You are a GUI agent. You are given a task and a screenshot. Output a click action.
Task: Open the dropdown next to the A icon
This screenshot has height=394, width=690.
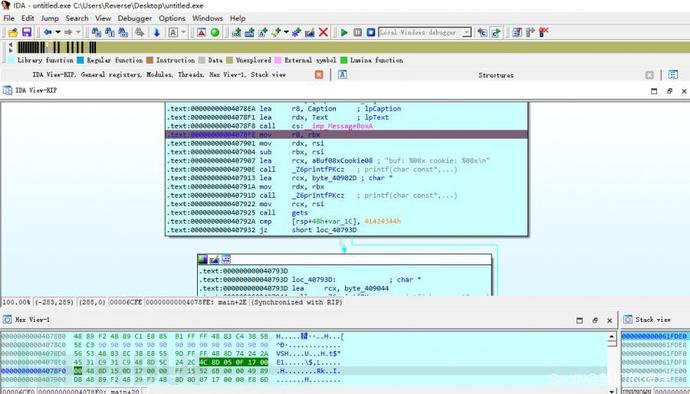184,32
